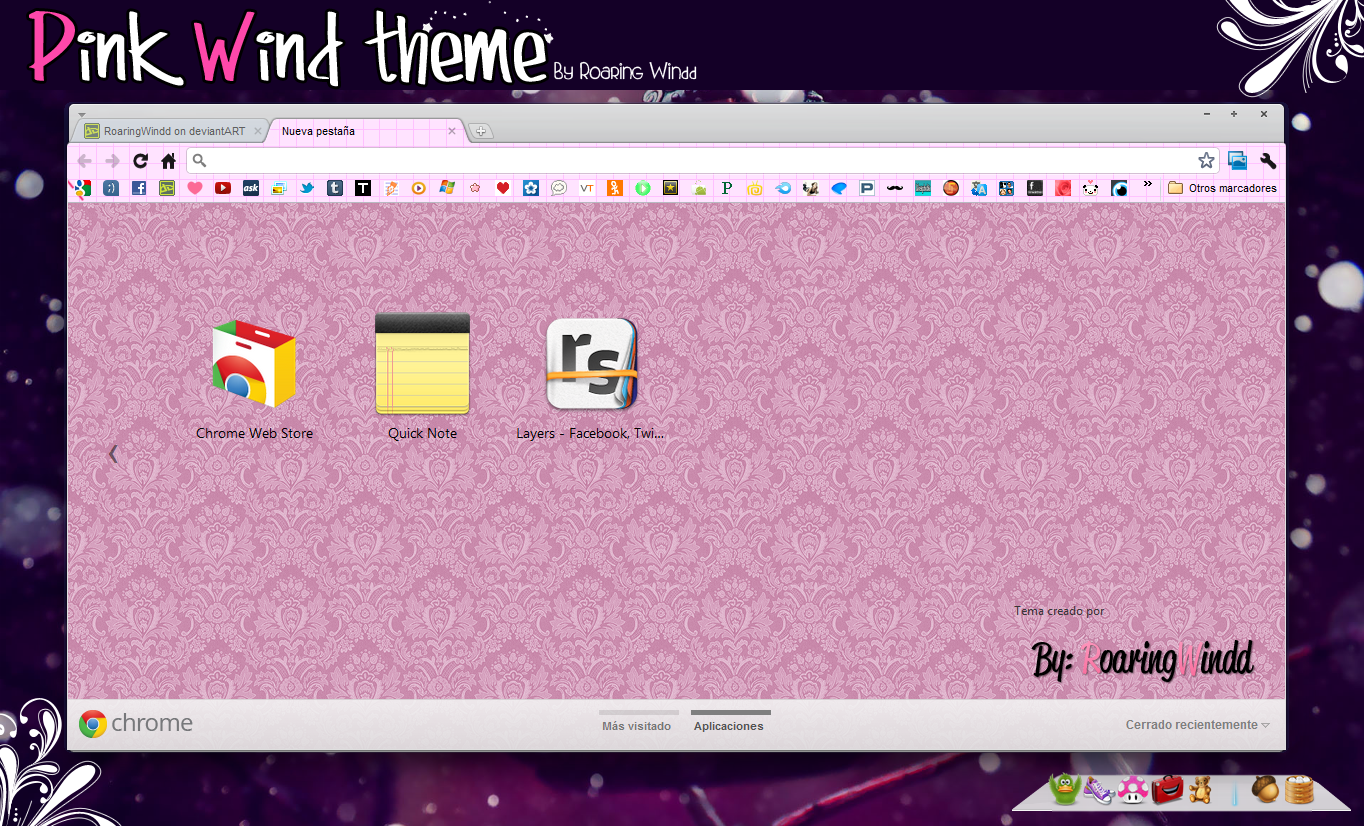The height and width of the screenshot is (826, 1364).
Task: Open the purple sneakers dock icon
Action: (x=1098, y=790)
